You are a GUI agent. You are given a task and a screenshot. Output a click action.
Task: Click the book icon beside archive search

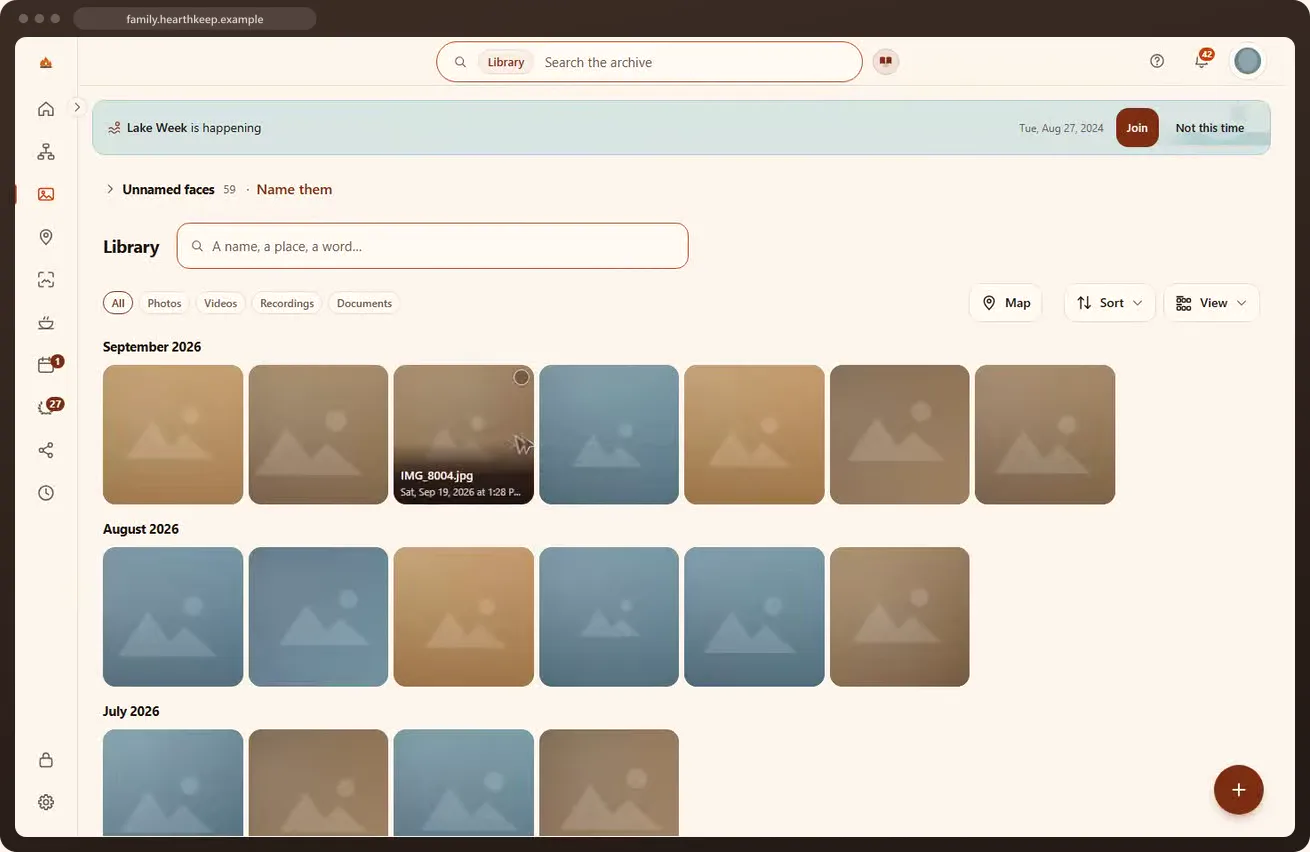pos(885,62)
